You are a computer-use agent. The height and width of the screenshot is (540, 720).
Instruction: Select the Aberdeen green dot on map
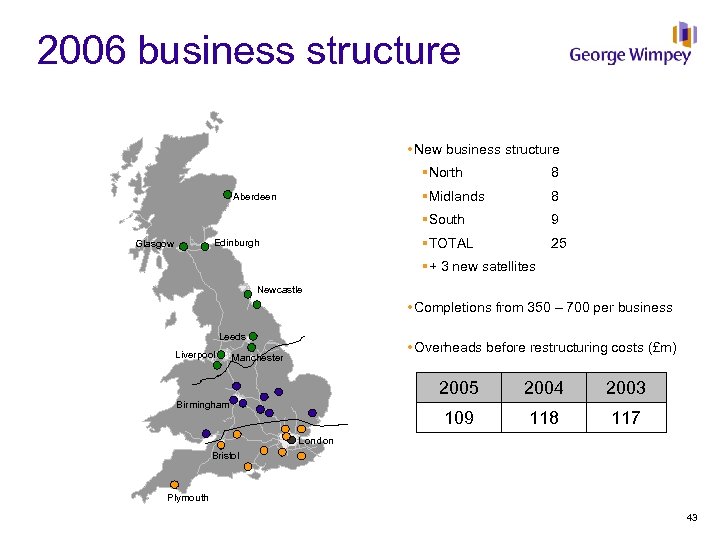[x=227, y=195]
